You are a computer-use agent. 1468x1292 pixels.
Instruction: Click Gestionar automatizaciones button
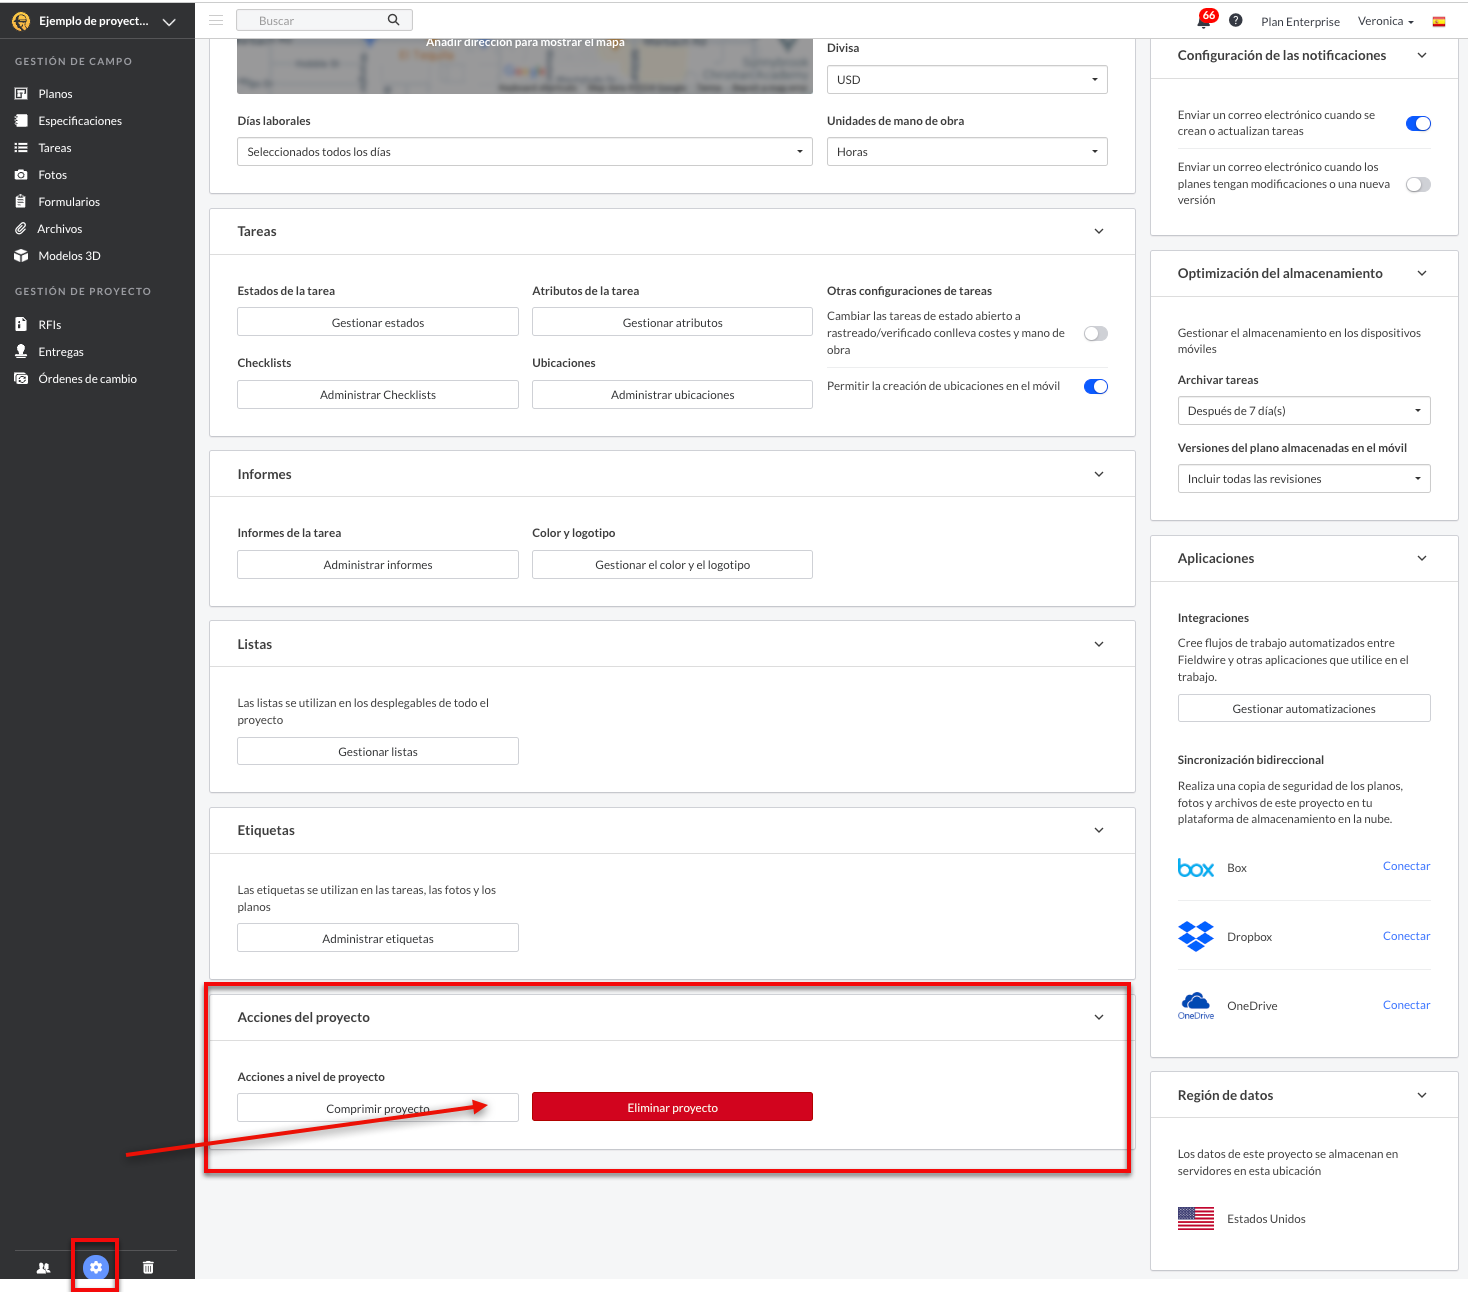(1304, 708)
